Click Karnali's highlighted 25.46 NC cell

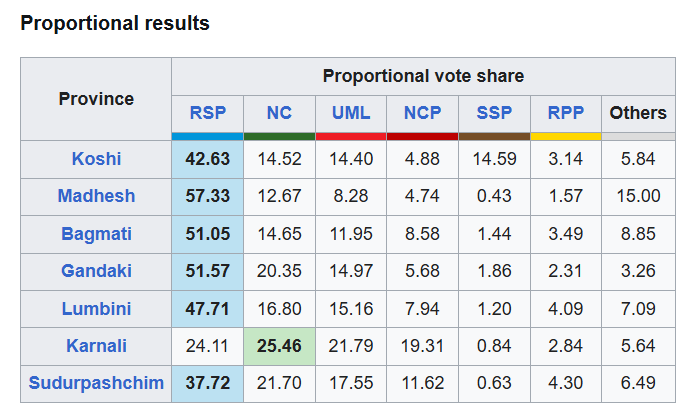pos(279,346)
